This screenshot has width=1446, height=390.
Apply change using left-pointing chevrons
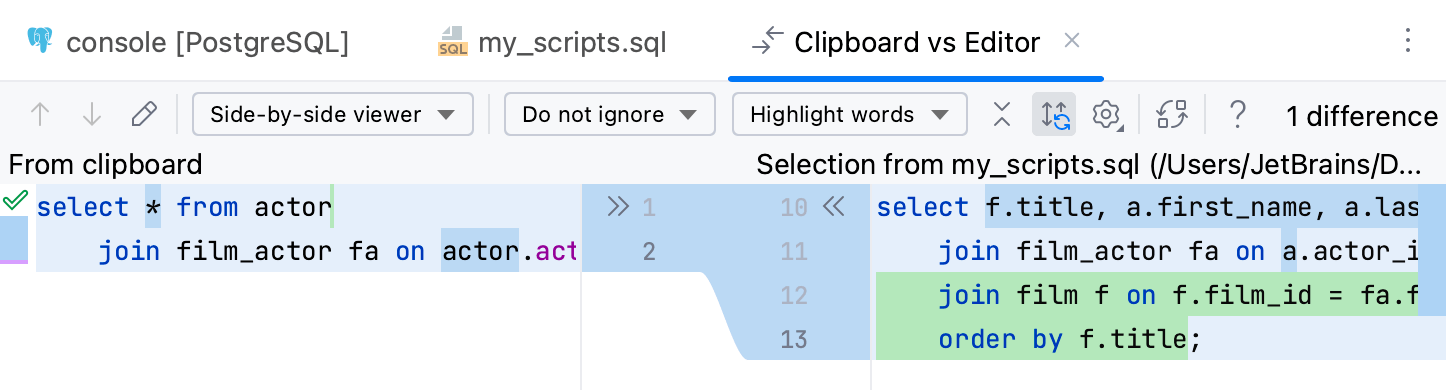(x=833, y=207)
